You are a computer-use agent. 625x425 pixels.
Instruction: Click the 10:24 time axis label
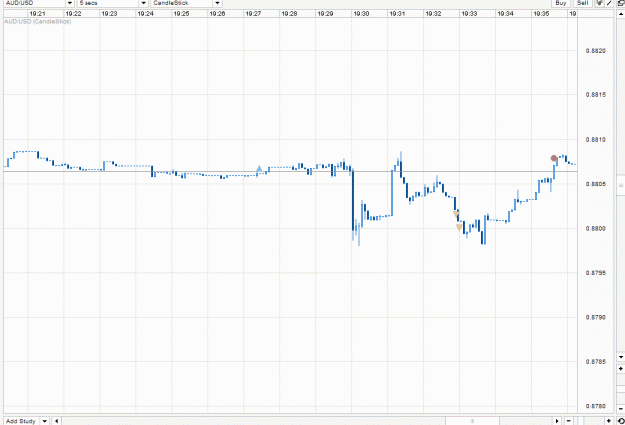point(145,14)
